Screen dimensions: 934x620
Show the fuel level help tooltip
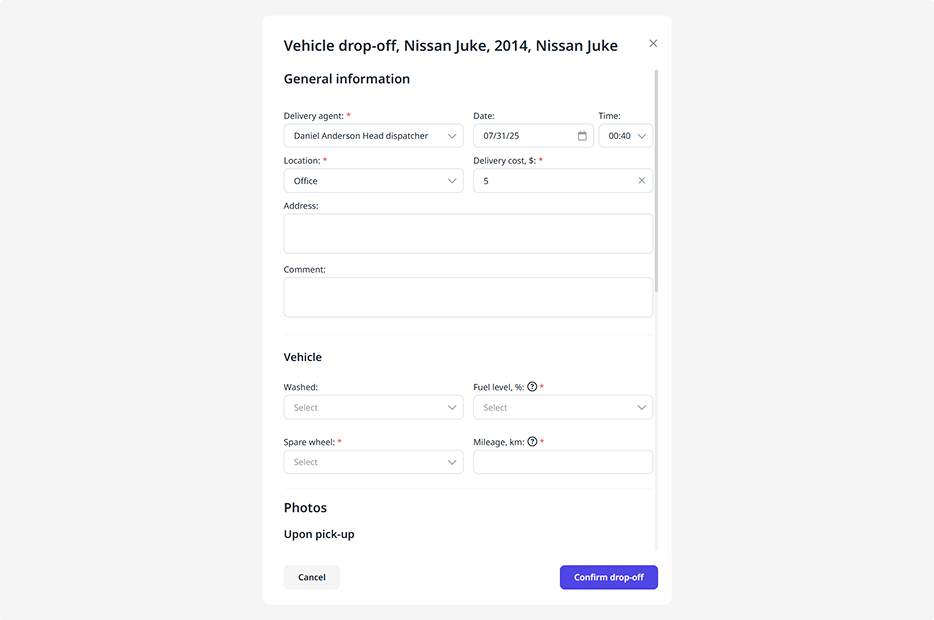coord(532,387)
